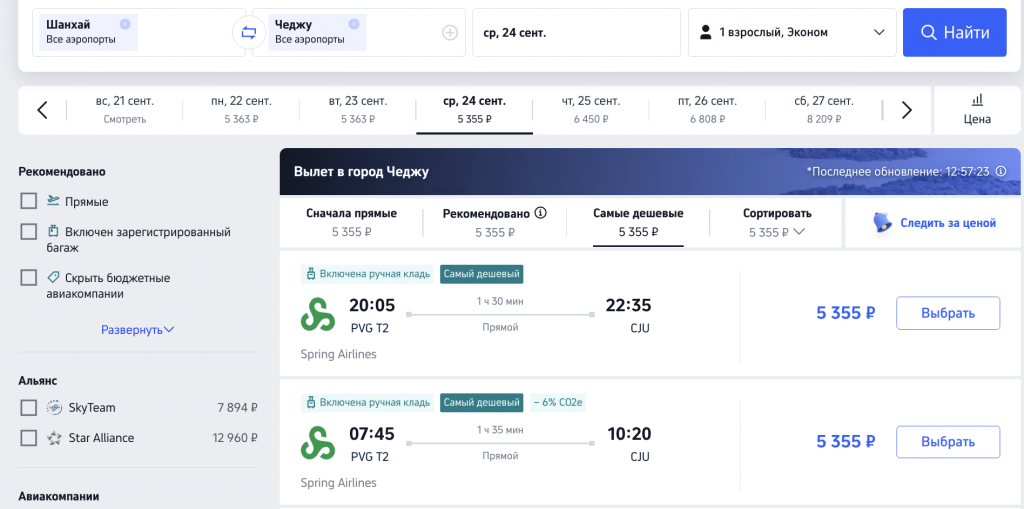Add another destination with plus icon
Viewport: 1024px width, 509px height.
450,33
